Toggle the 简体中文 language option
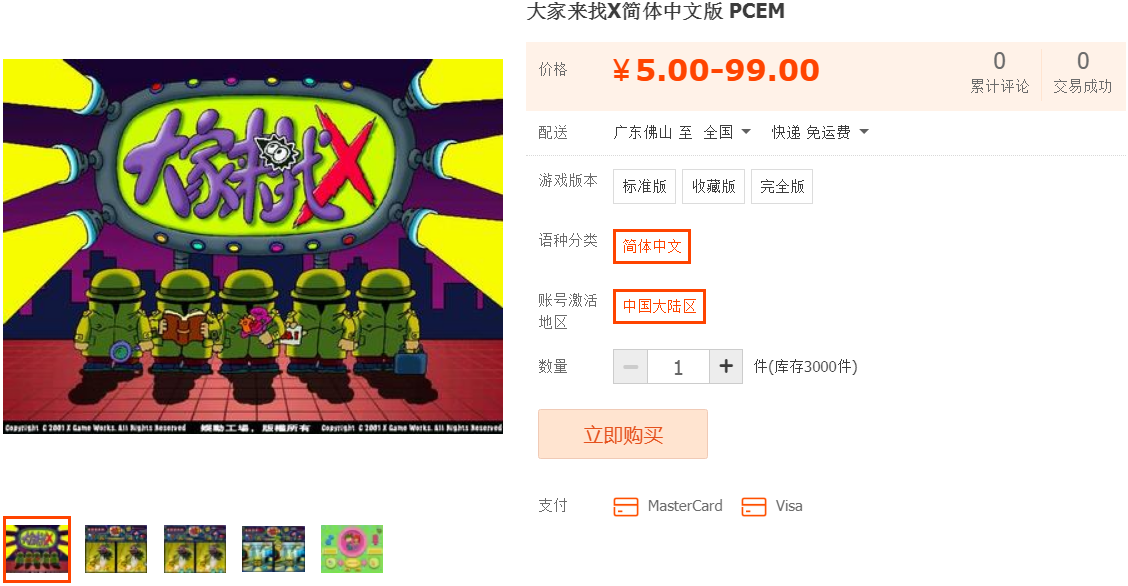 click(652, 247)
